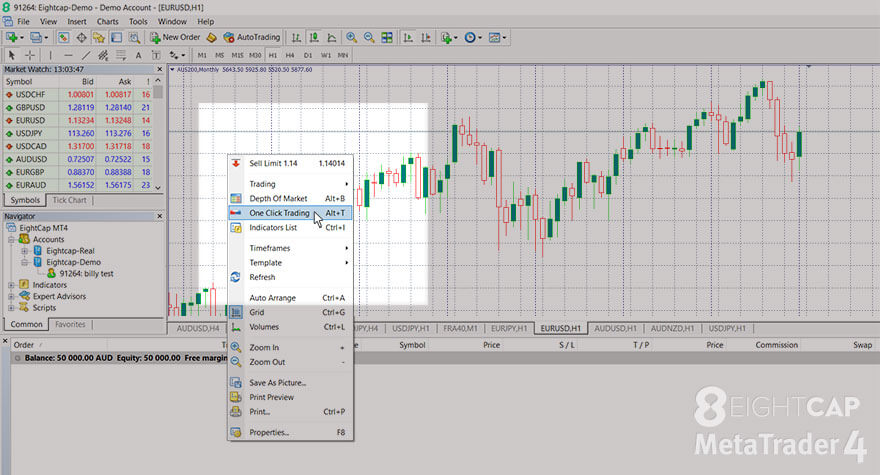Select the equidistant channel tool
This screenshot has width=880, height=475.
click(x=103, y=55)
